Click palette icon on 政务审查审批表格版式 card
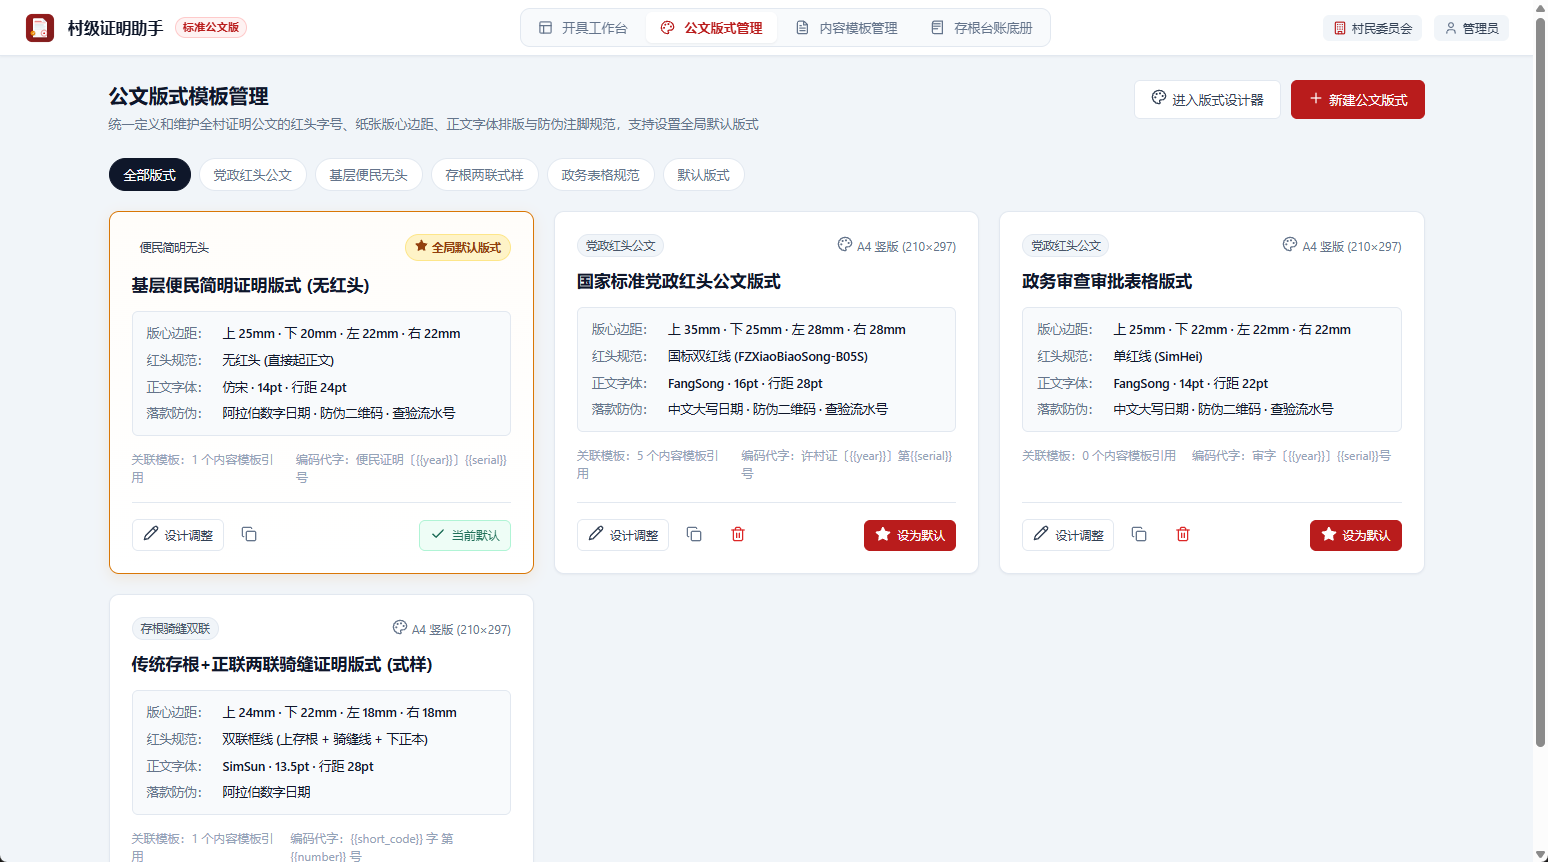This screenshot has height=862, width=1548. click(1290, 245)
